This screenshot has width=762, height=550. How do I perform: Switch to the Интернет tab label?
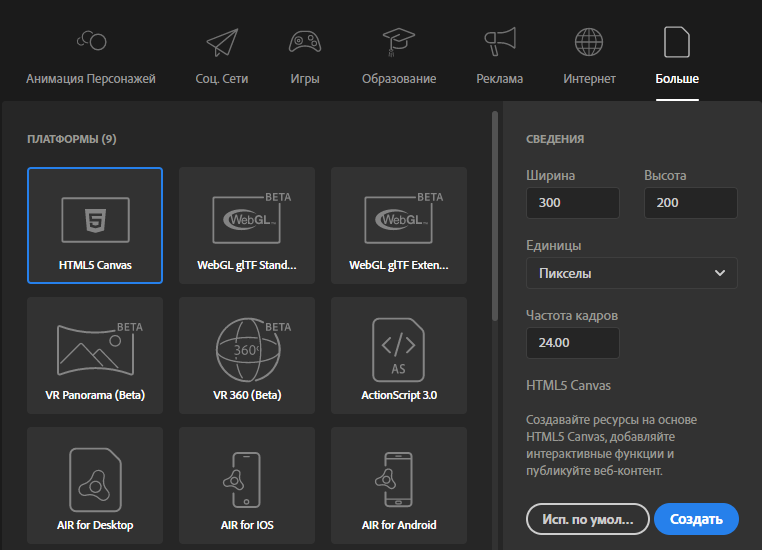pyautogui.click(x=589, y=79)
